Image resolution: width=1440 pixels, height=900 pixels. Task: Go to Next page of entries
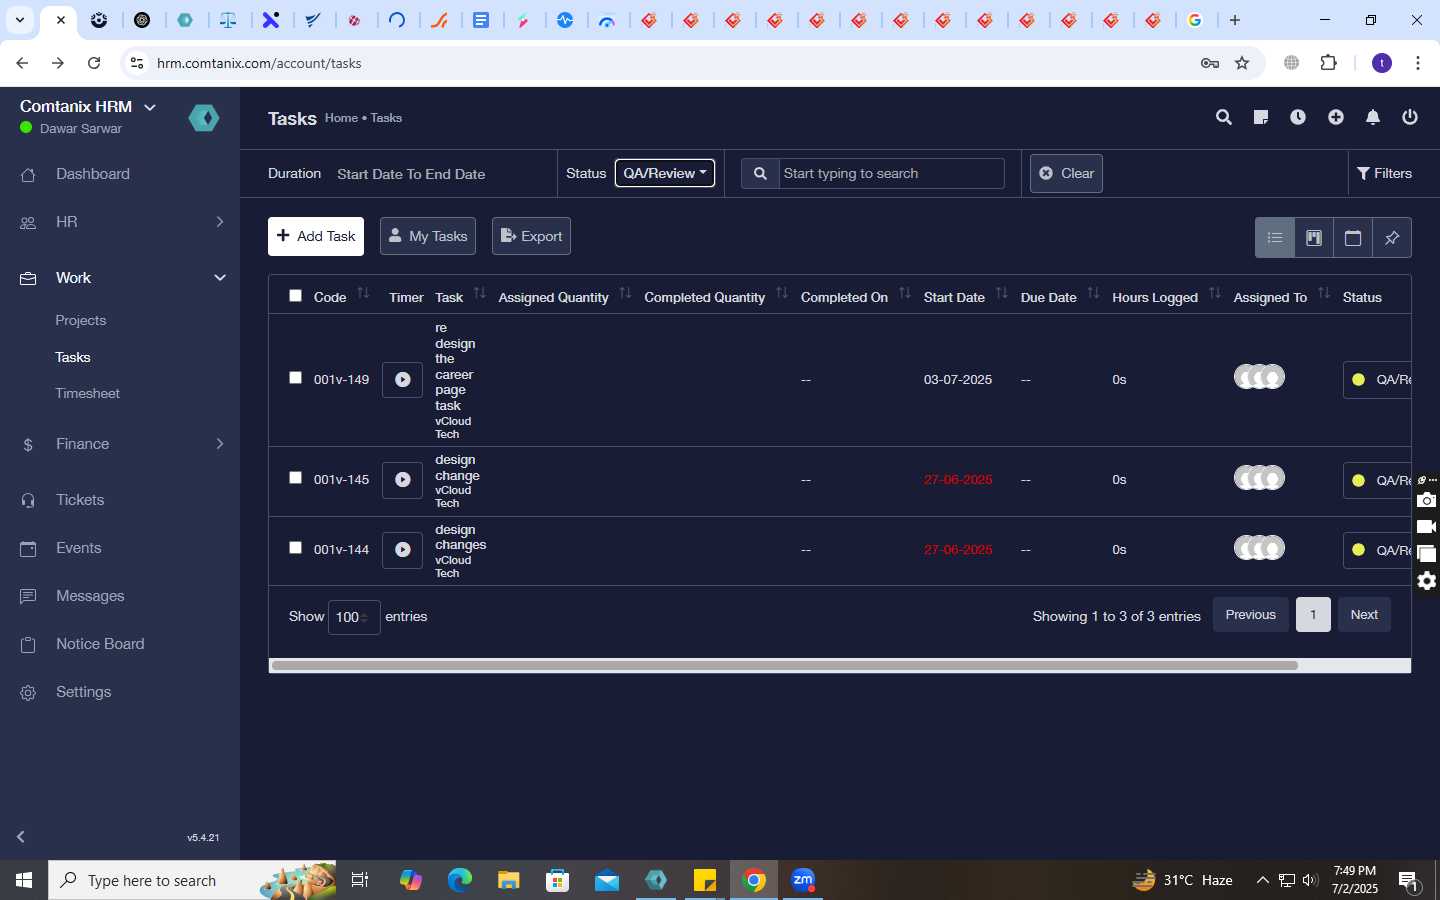tap(1364, 615)
